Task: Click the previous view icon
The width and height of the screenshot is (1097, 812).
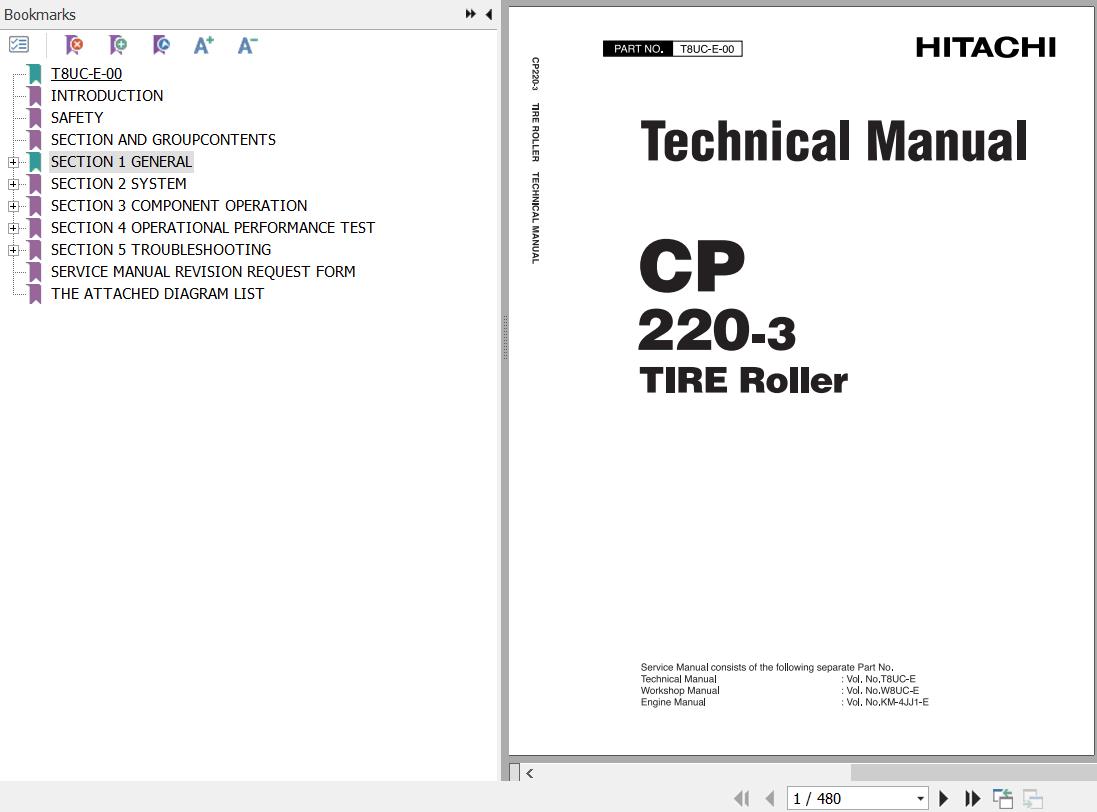Action: (x=1003, y=798)
